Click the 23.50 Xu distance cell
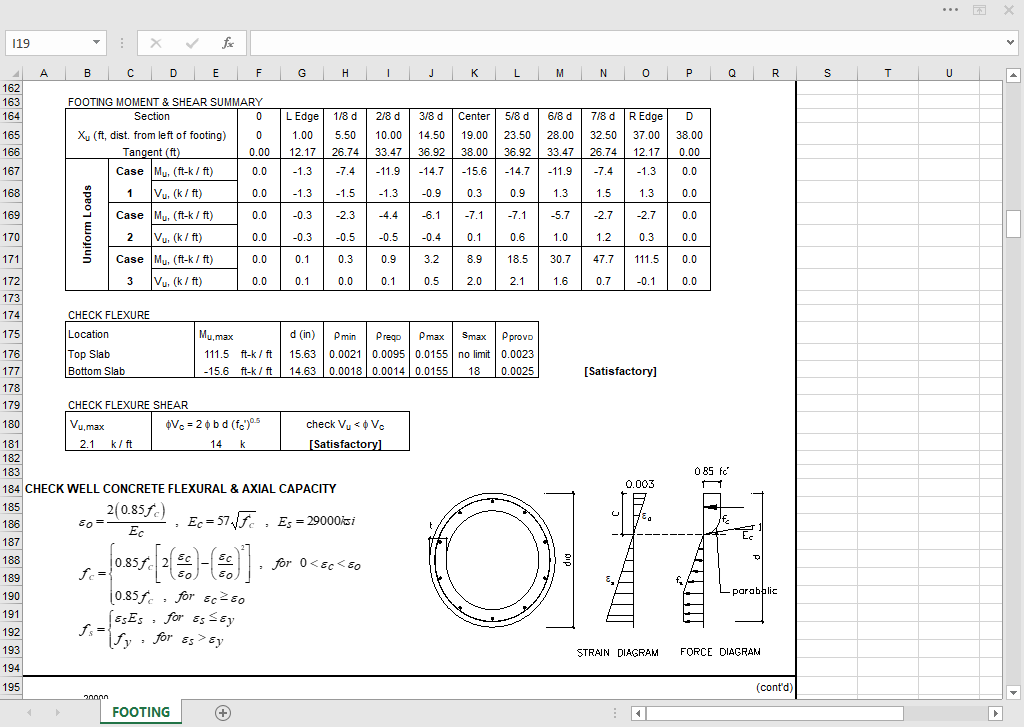The height and width of the screenshot is (727, 1024). tap(517, 135)
